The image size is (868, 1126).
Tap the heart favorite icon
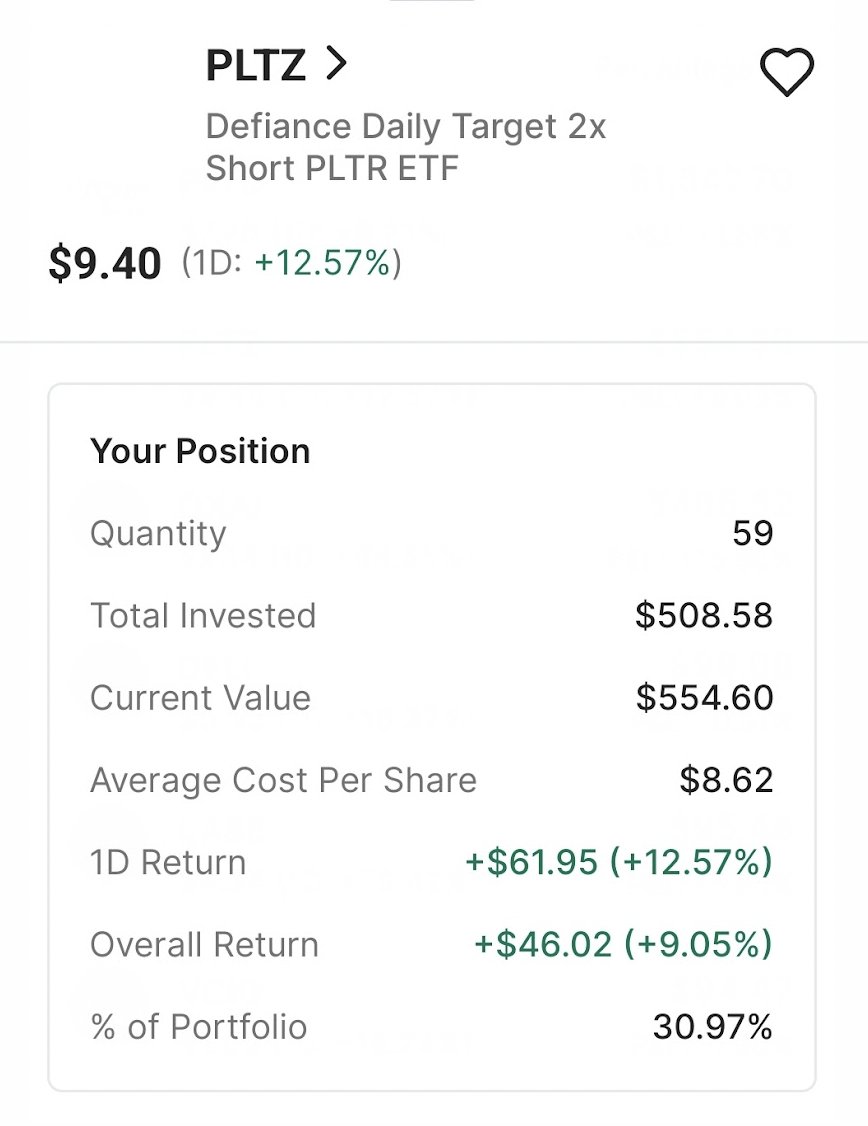coord(786,72)
